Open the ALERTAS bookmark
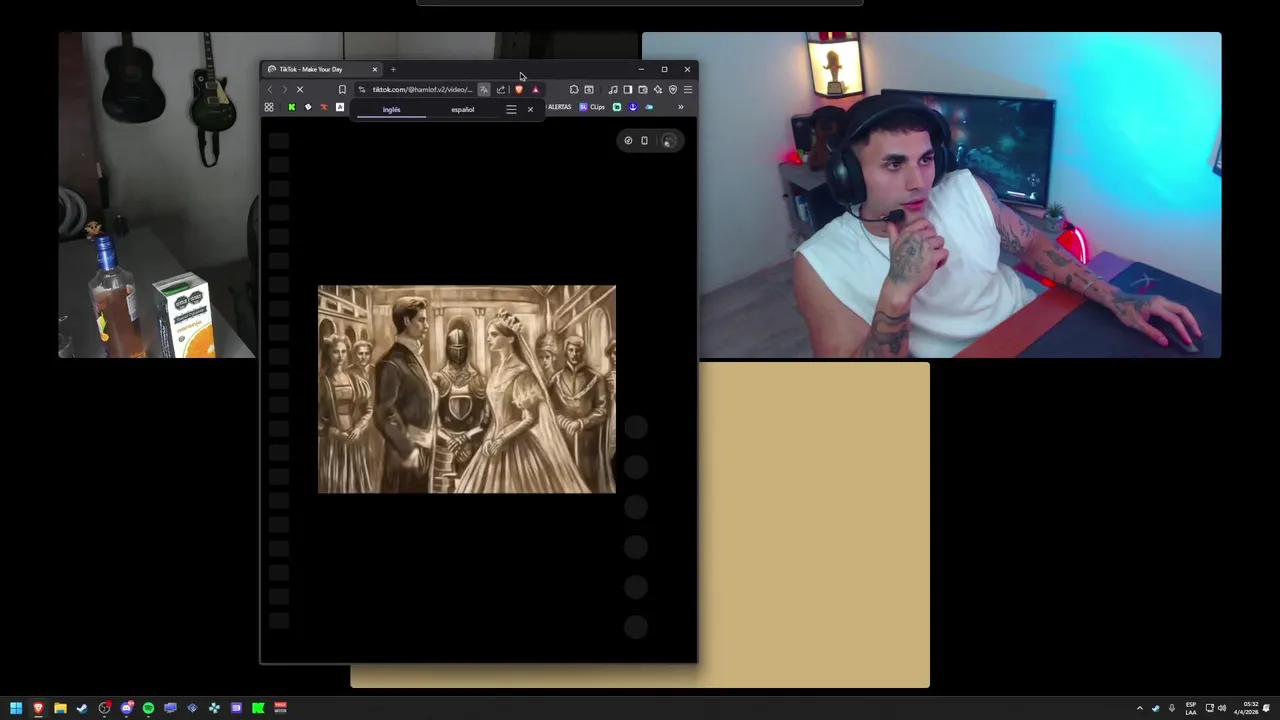The width and height of the screenshot is (1280, 720). point(559,107)
